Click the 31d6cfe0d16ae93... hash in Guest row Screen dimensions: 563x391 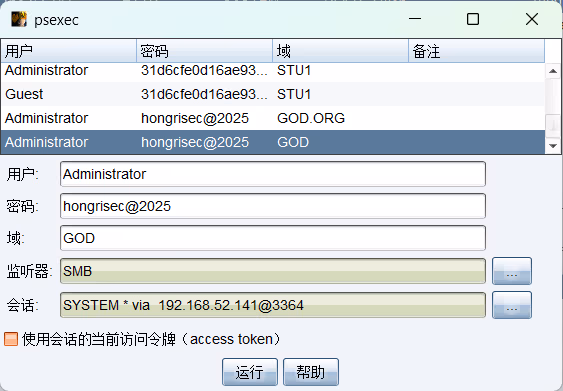(204, 94)
